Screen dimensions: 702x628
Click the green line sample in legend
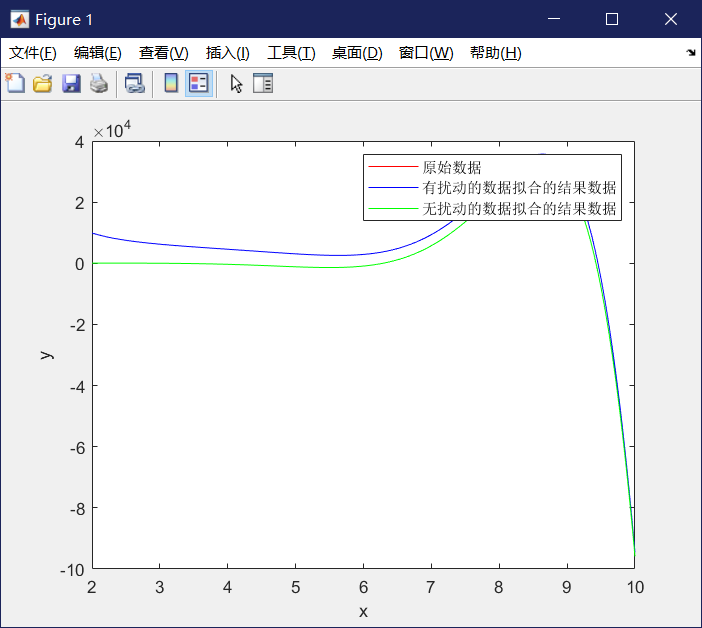tap(393, 209)
